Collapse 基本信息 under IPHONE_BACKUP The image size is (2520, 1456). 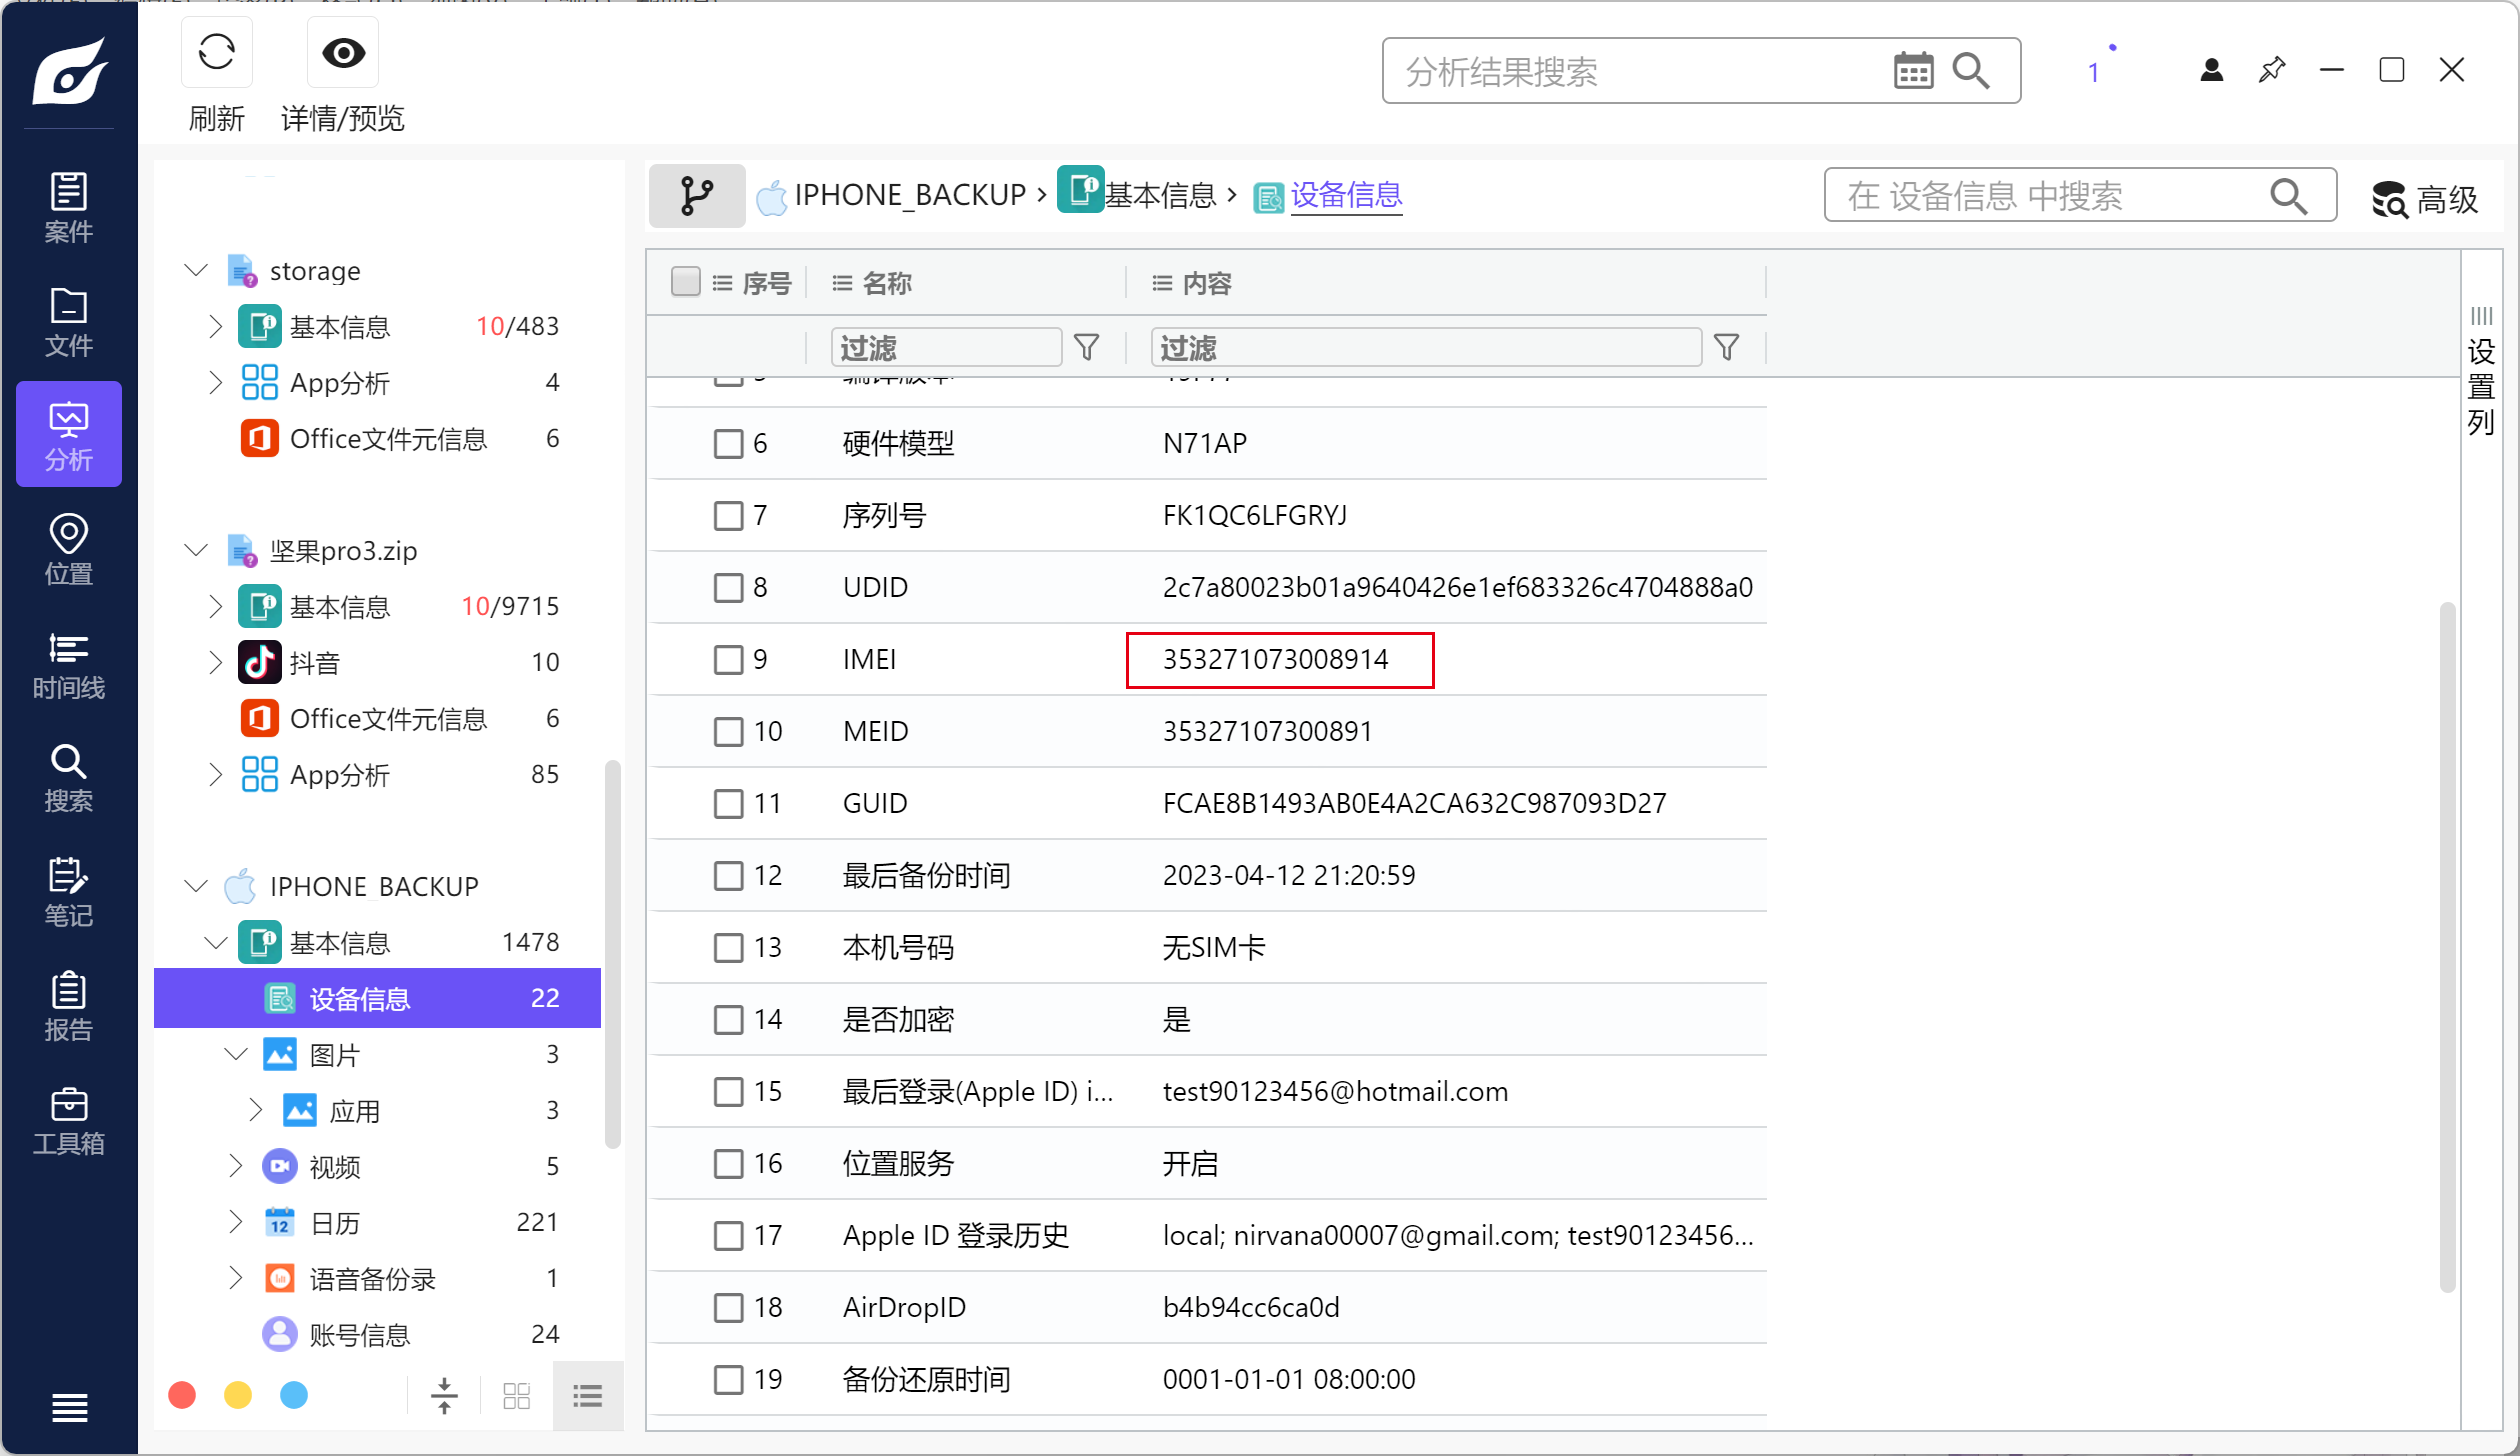pos(216,942)
